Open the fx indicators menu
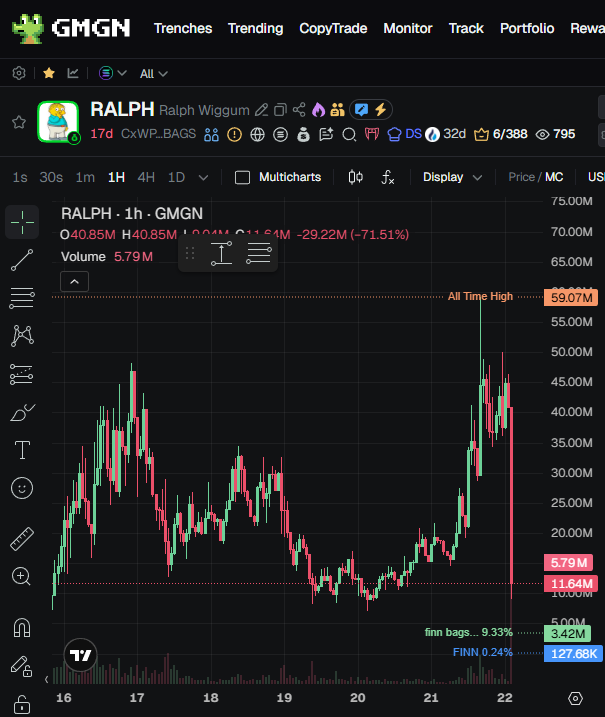This screenshot has height=717, width=605. pos(388,177)
